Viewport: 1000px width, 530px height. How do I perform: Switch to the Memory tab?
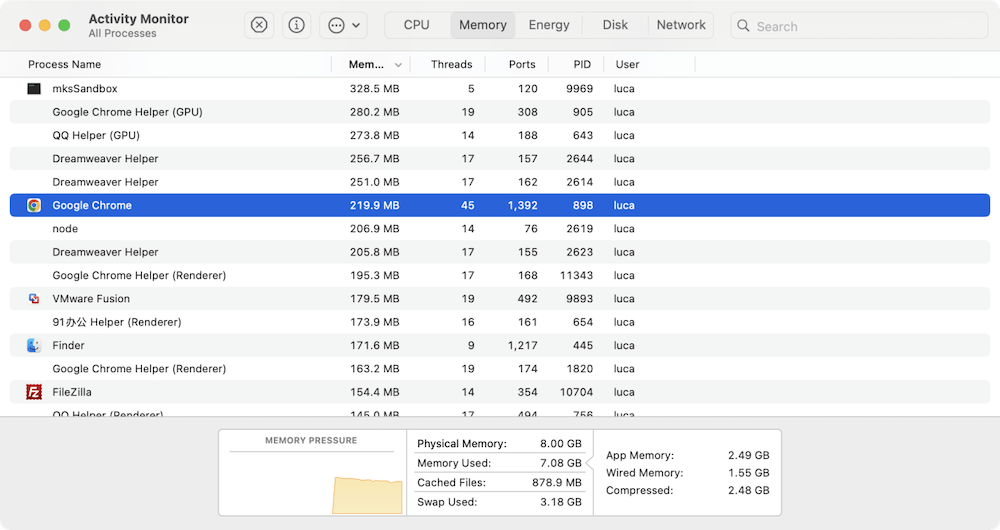pyautogui.click(x=483, y=25)
